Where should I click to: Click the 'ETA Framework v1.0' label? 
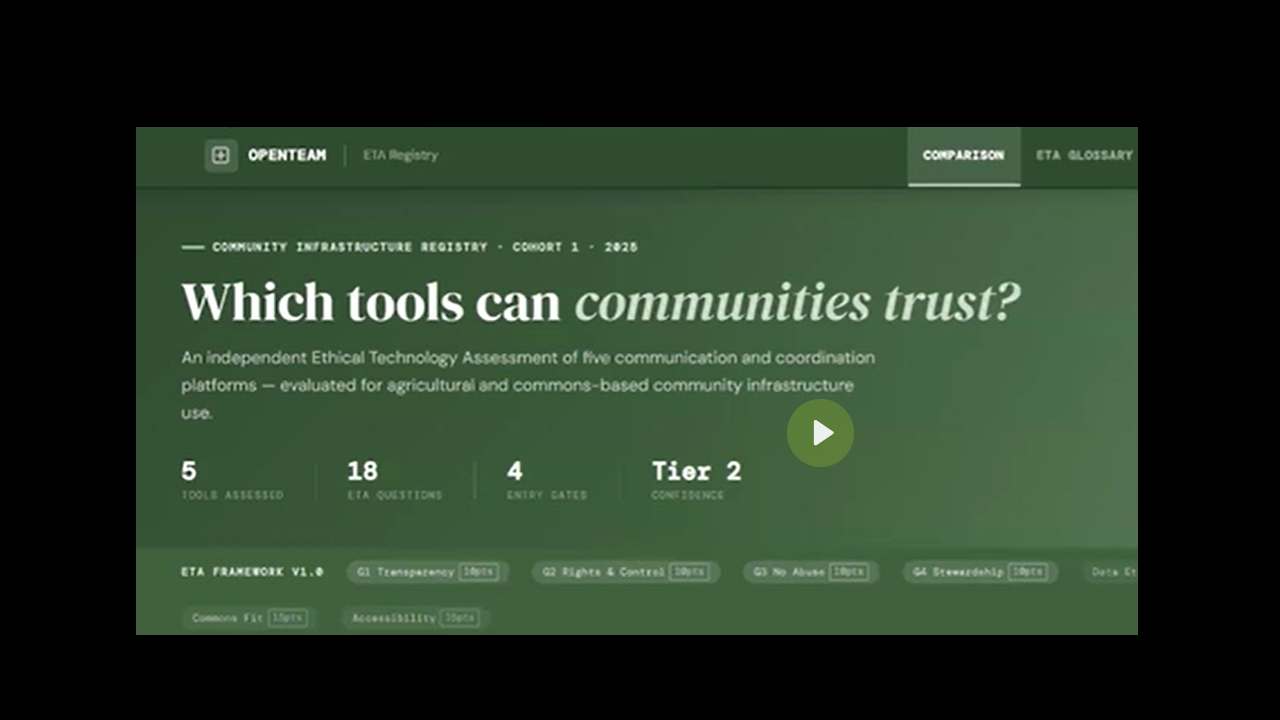point(252,572)
